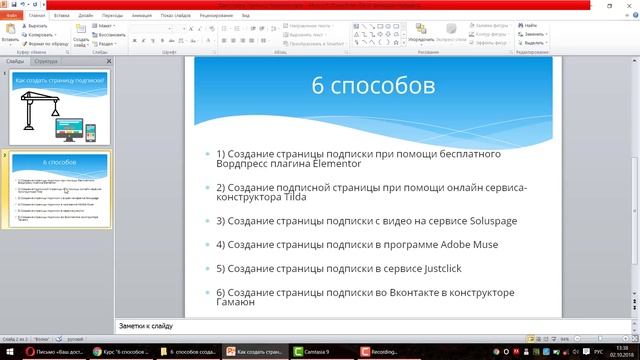Switch to the Вставка ribbon tab
The width and height of the screenshot is (640, 360).
point(62,16)
